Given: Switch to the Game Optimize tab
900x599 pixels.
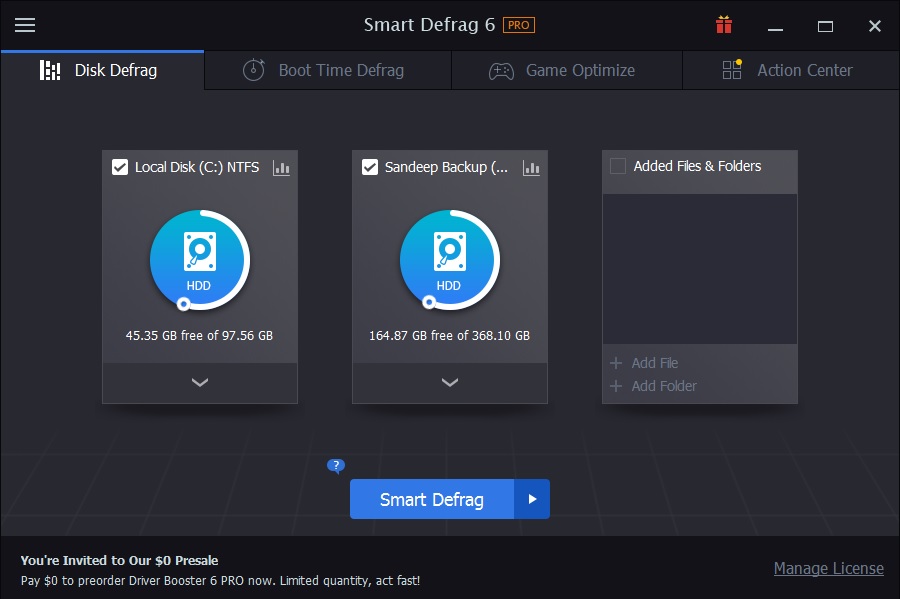Looking at the screenshot, I should [x=567, y=70].
